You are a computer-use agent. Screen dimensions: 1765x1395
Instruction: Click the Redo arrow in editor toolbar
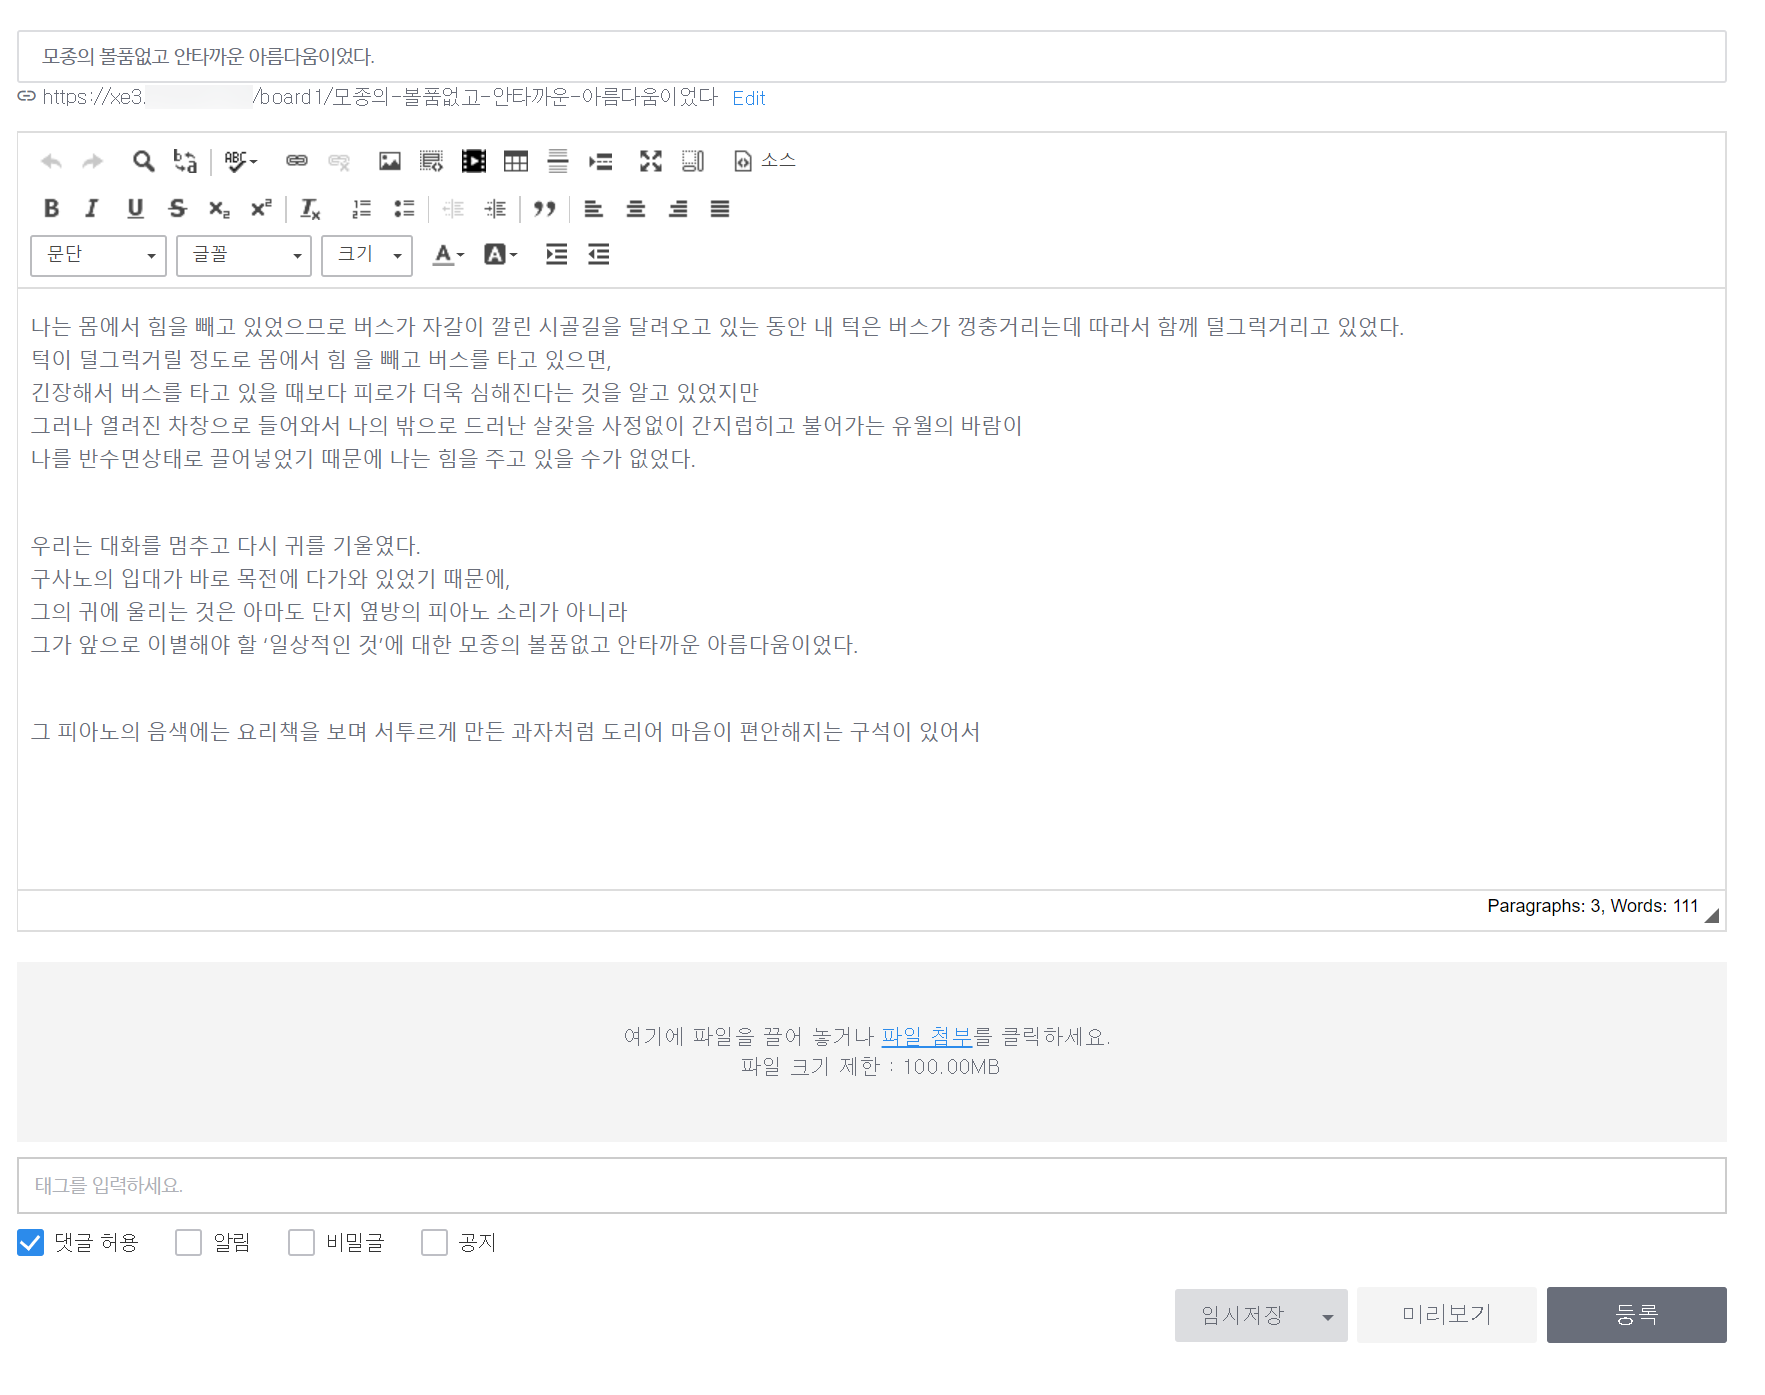pyautogui.click(x=92, y=161)
